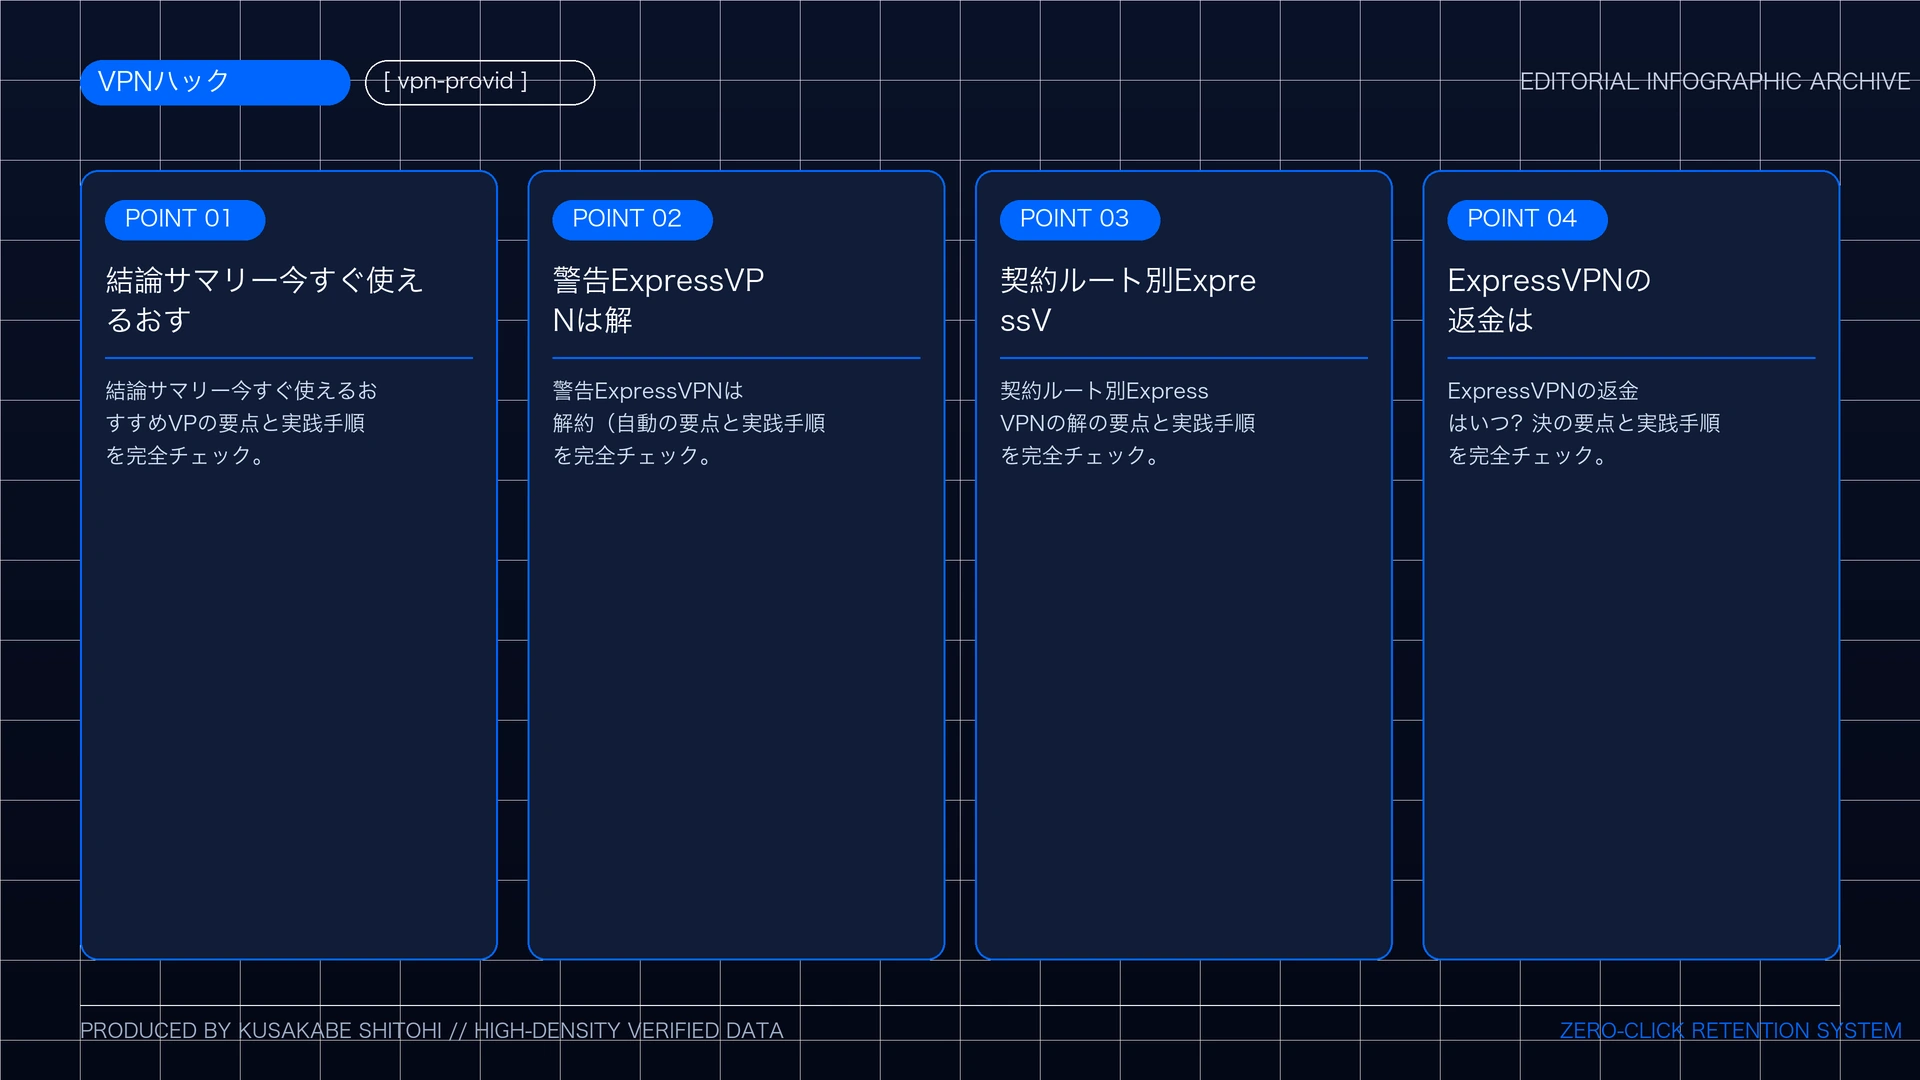Select the POINT 04 badge
The image size is (1920, 1080).
click(x=1527, y=219)
